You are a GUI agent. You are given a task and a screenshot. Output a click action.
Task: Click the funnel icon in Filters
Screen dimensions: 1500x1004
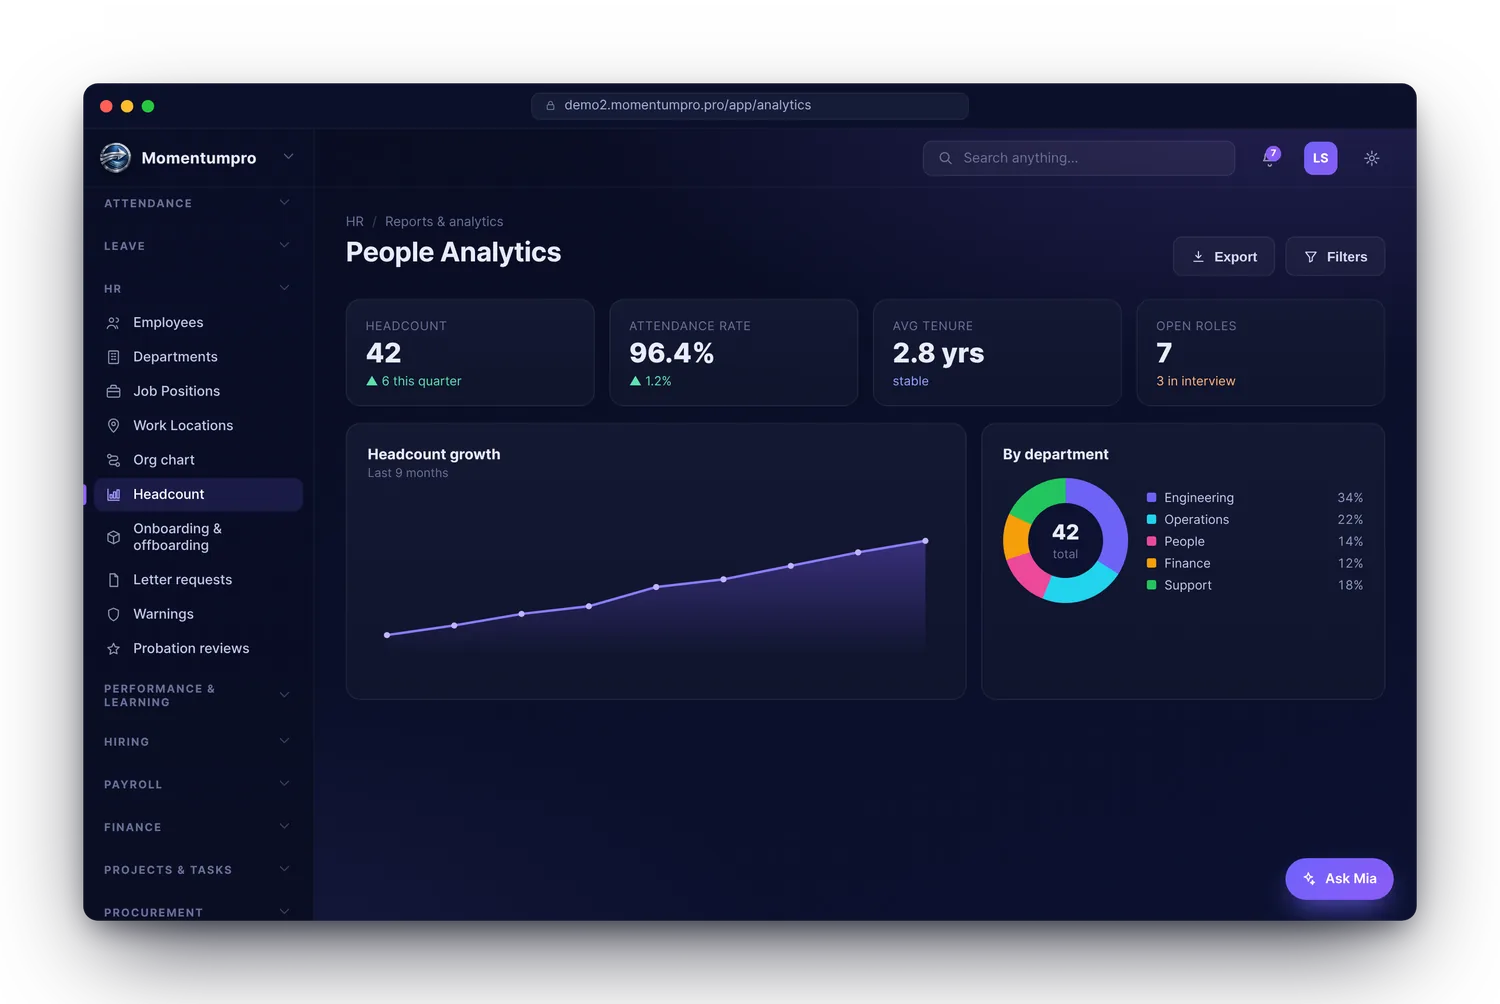point(1311,257)
